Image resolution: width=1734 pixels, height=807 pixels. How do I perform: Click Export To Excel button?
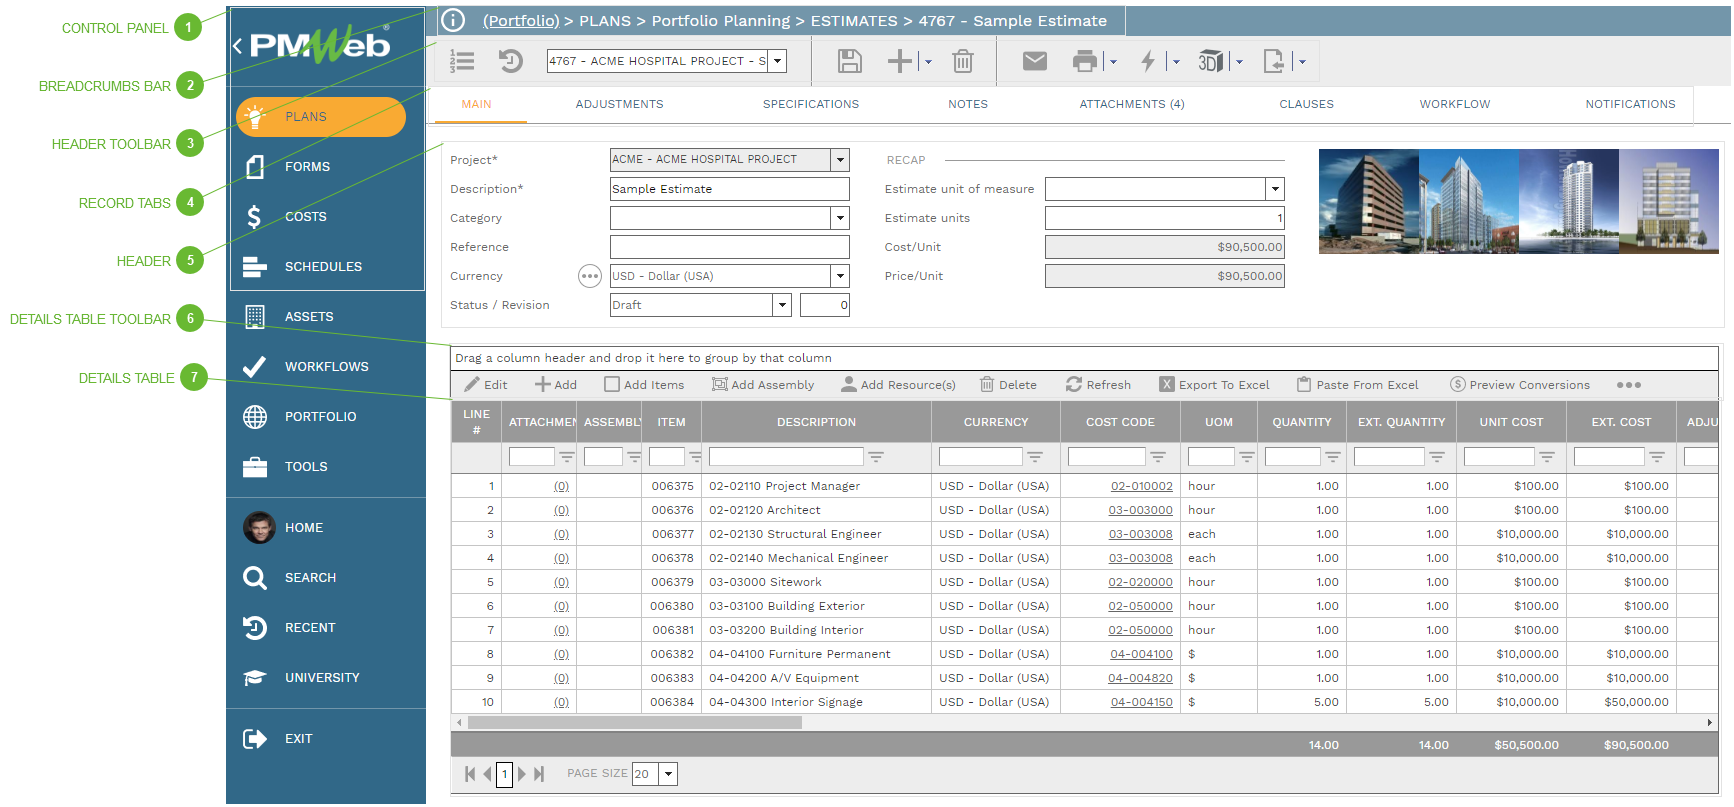[x=1215, y=385]
